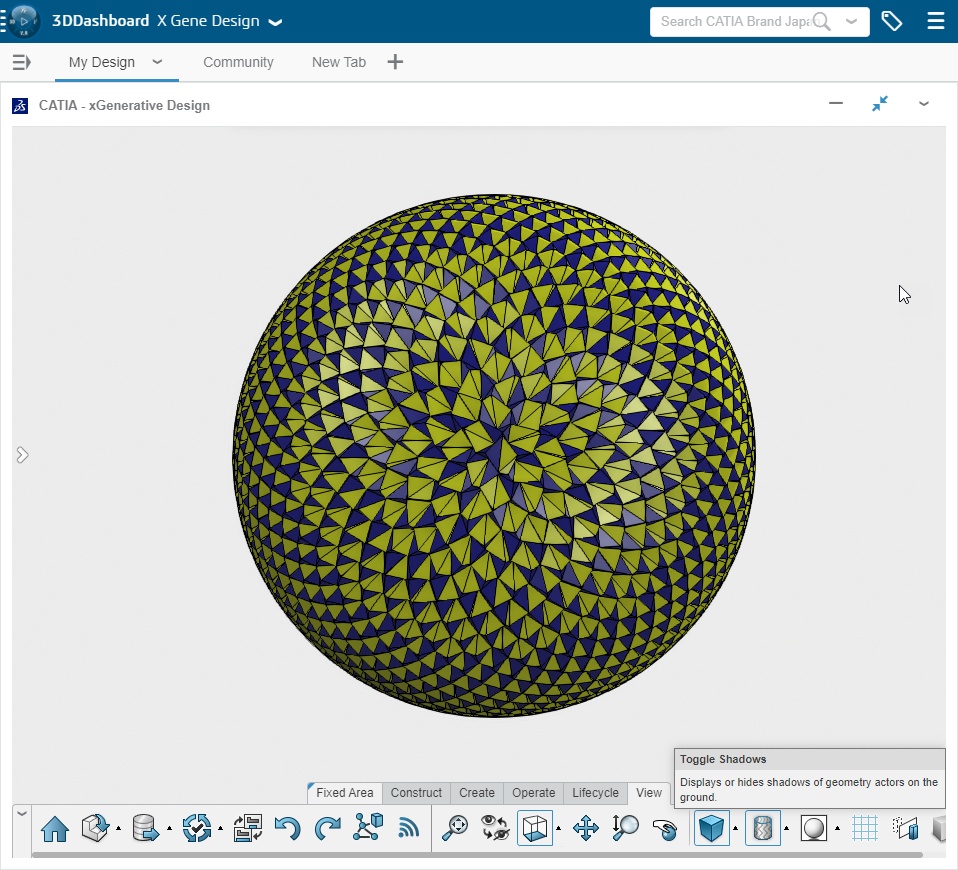958x870 pixels.
Task: Open dropdown arrow next to checkmark update icon
Action: (x=220, y=829)
